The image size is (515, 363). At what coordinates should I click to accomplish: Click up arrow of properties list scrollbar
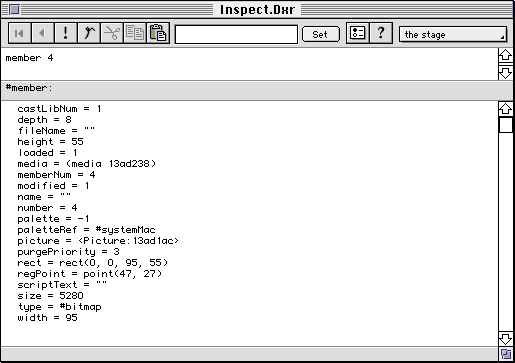(x=505, y=109)
